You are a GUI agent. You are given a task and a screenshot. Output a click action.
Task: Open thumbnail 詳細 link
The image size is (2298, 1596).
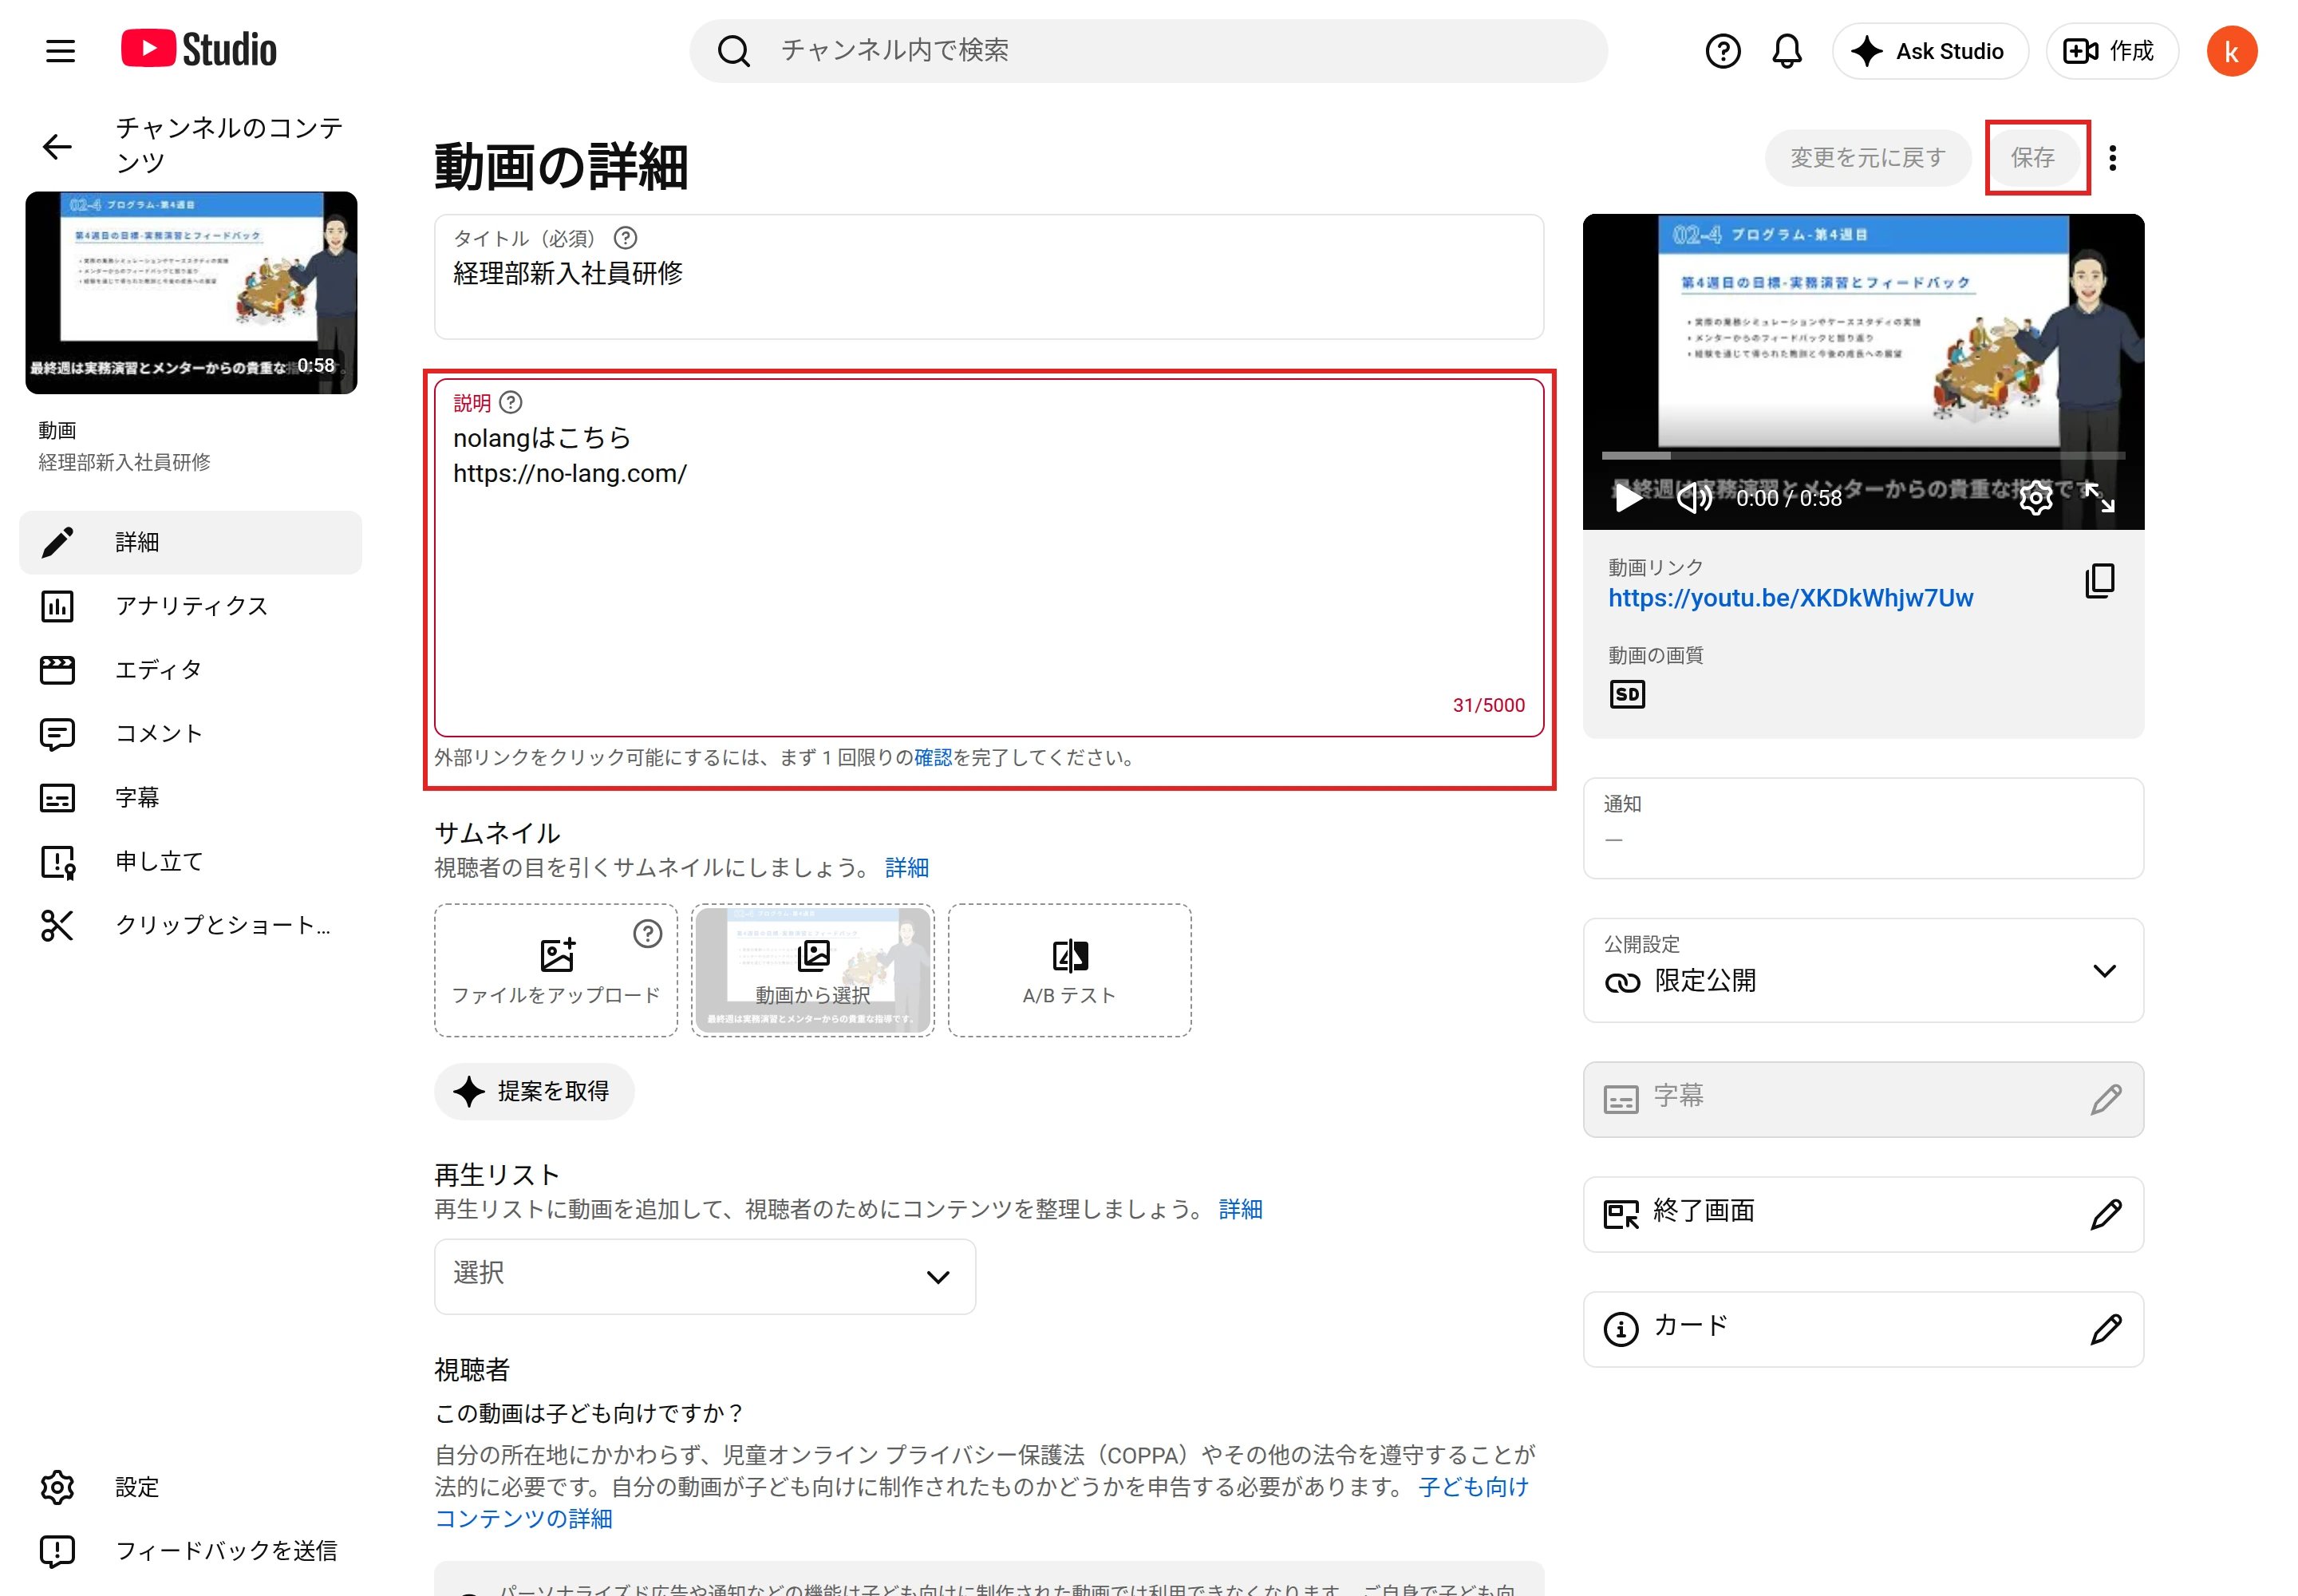[906, 867]
